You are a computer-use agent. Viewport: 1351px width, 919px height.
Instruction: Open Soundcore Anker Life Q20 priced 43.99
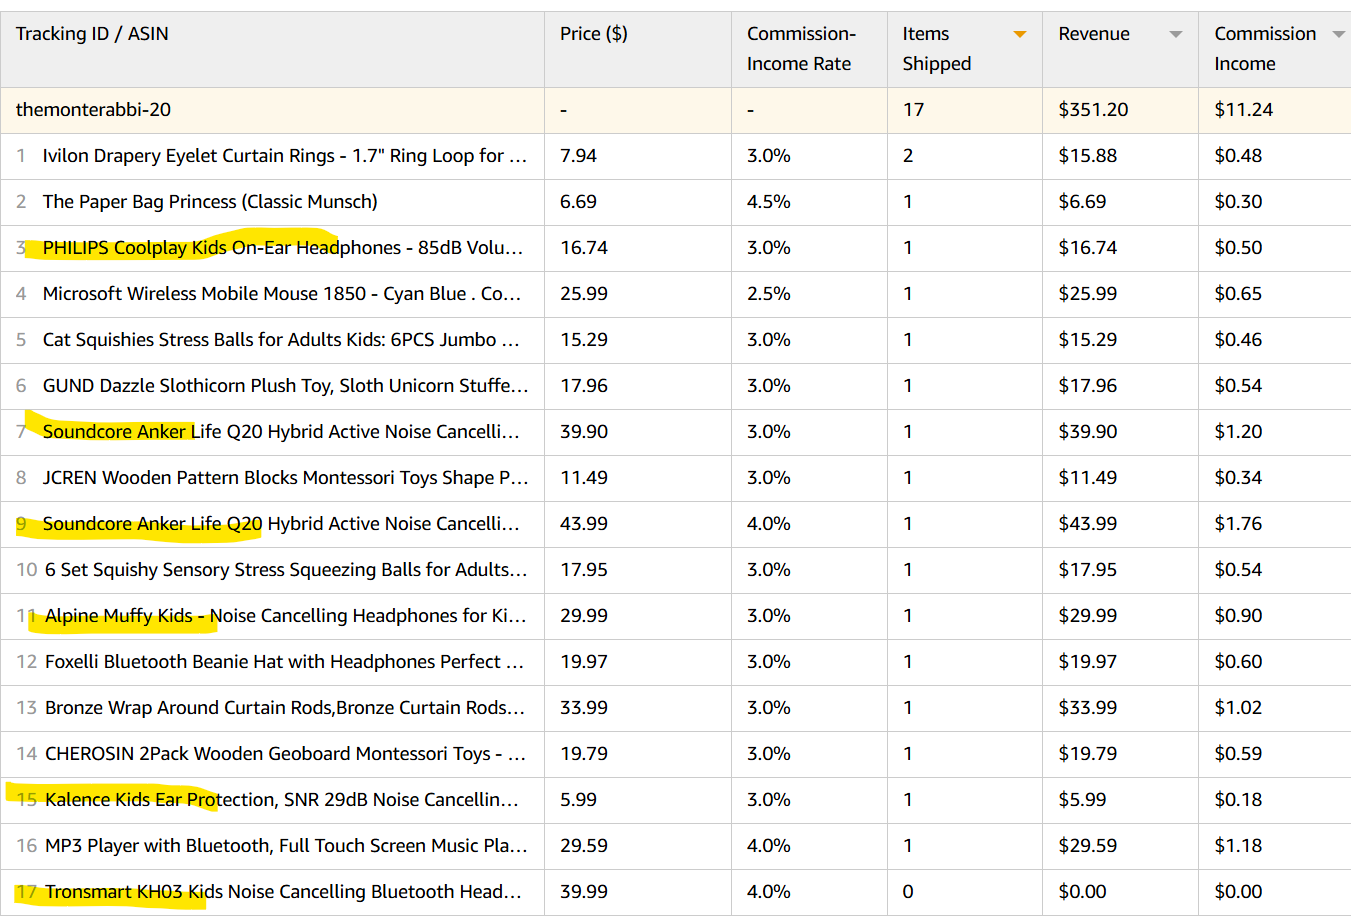point(281,524)
